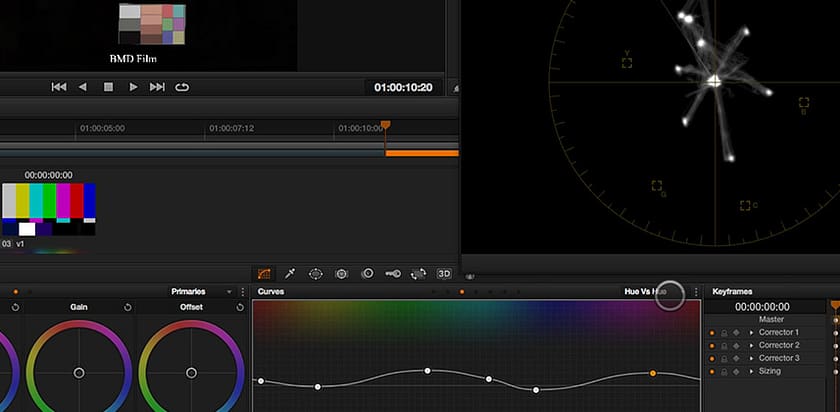Jump to the last frame
The height and width of the screenshot is (412, 840).
157,87
